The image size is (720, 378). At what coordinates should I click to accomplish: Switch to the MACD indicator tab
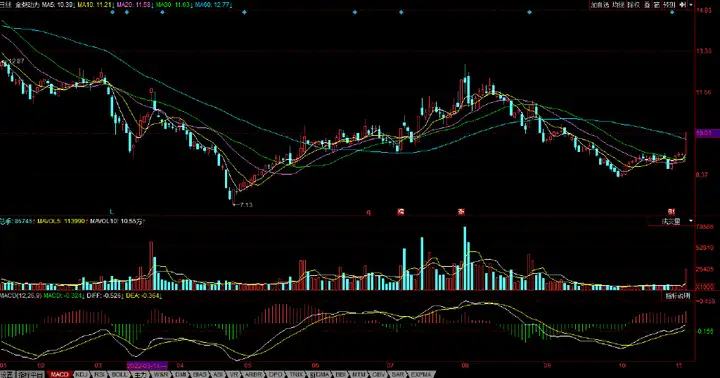(x=60, y=374)
